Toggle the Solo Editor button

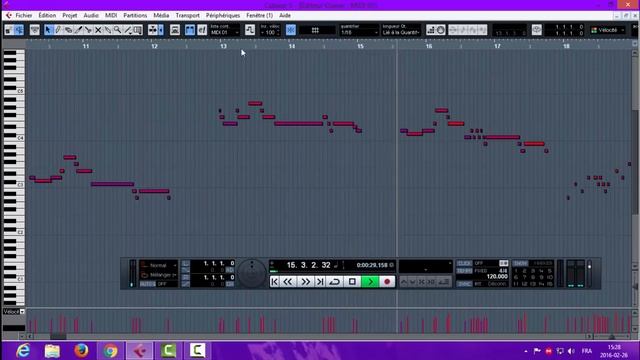[9, 30]
